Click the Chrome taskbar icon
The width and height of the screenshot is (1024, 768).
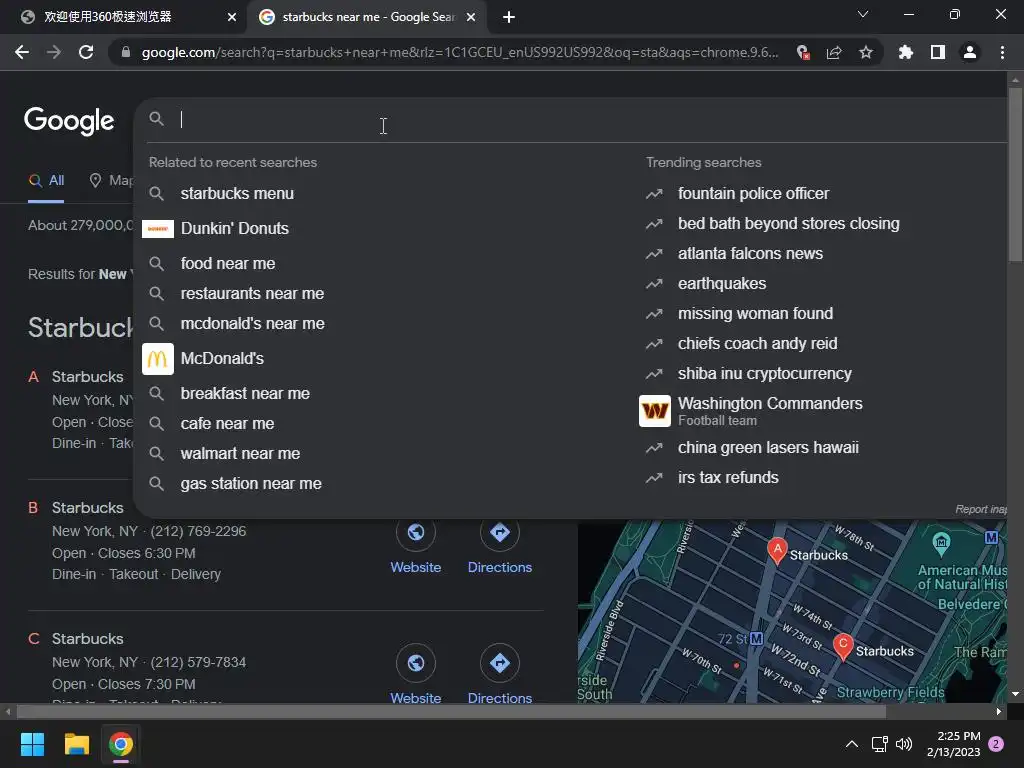(x=121, y=744)
